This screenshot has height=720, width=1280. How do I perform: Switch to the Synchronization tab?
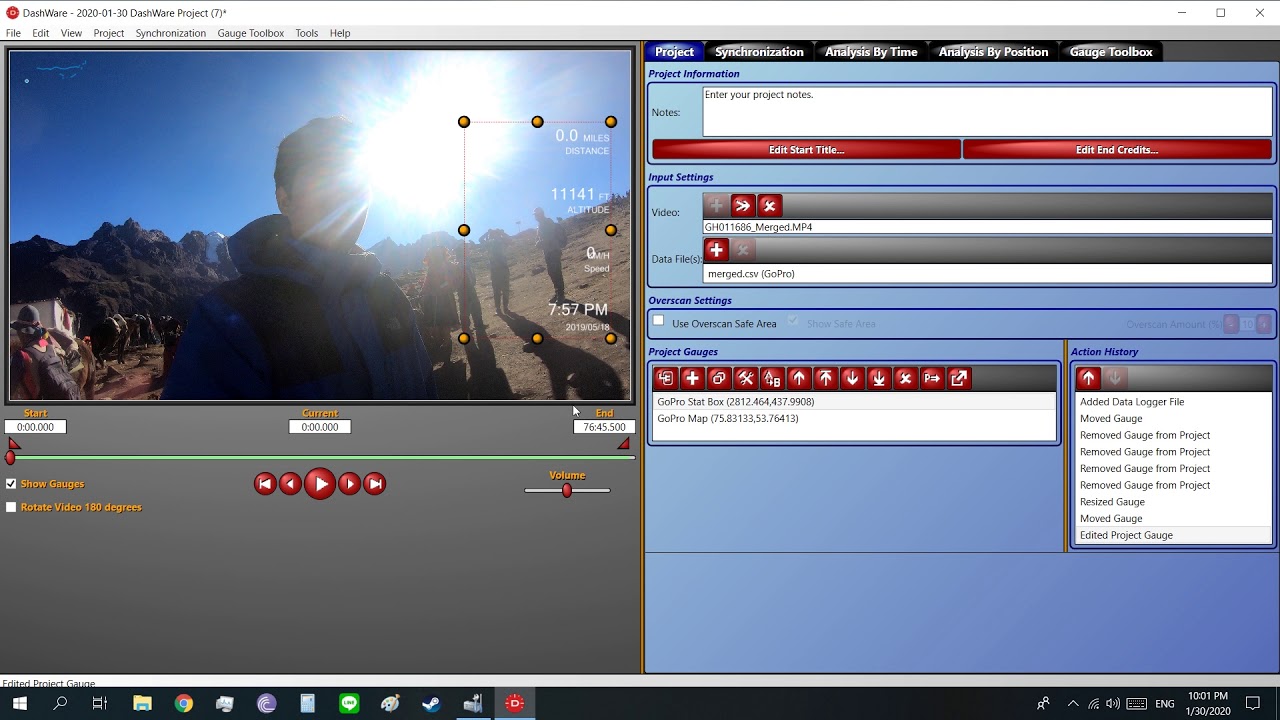(x=759, y=52)
